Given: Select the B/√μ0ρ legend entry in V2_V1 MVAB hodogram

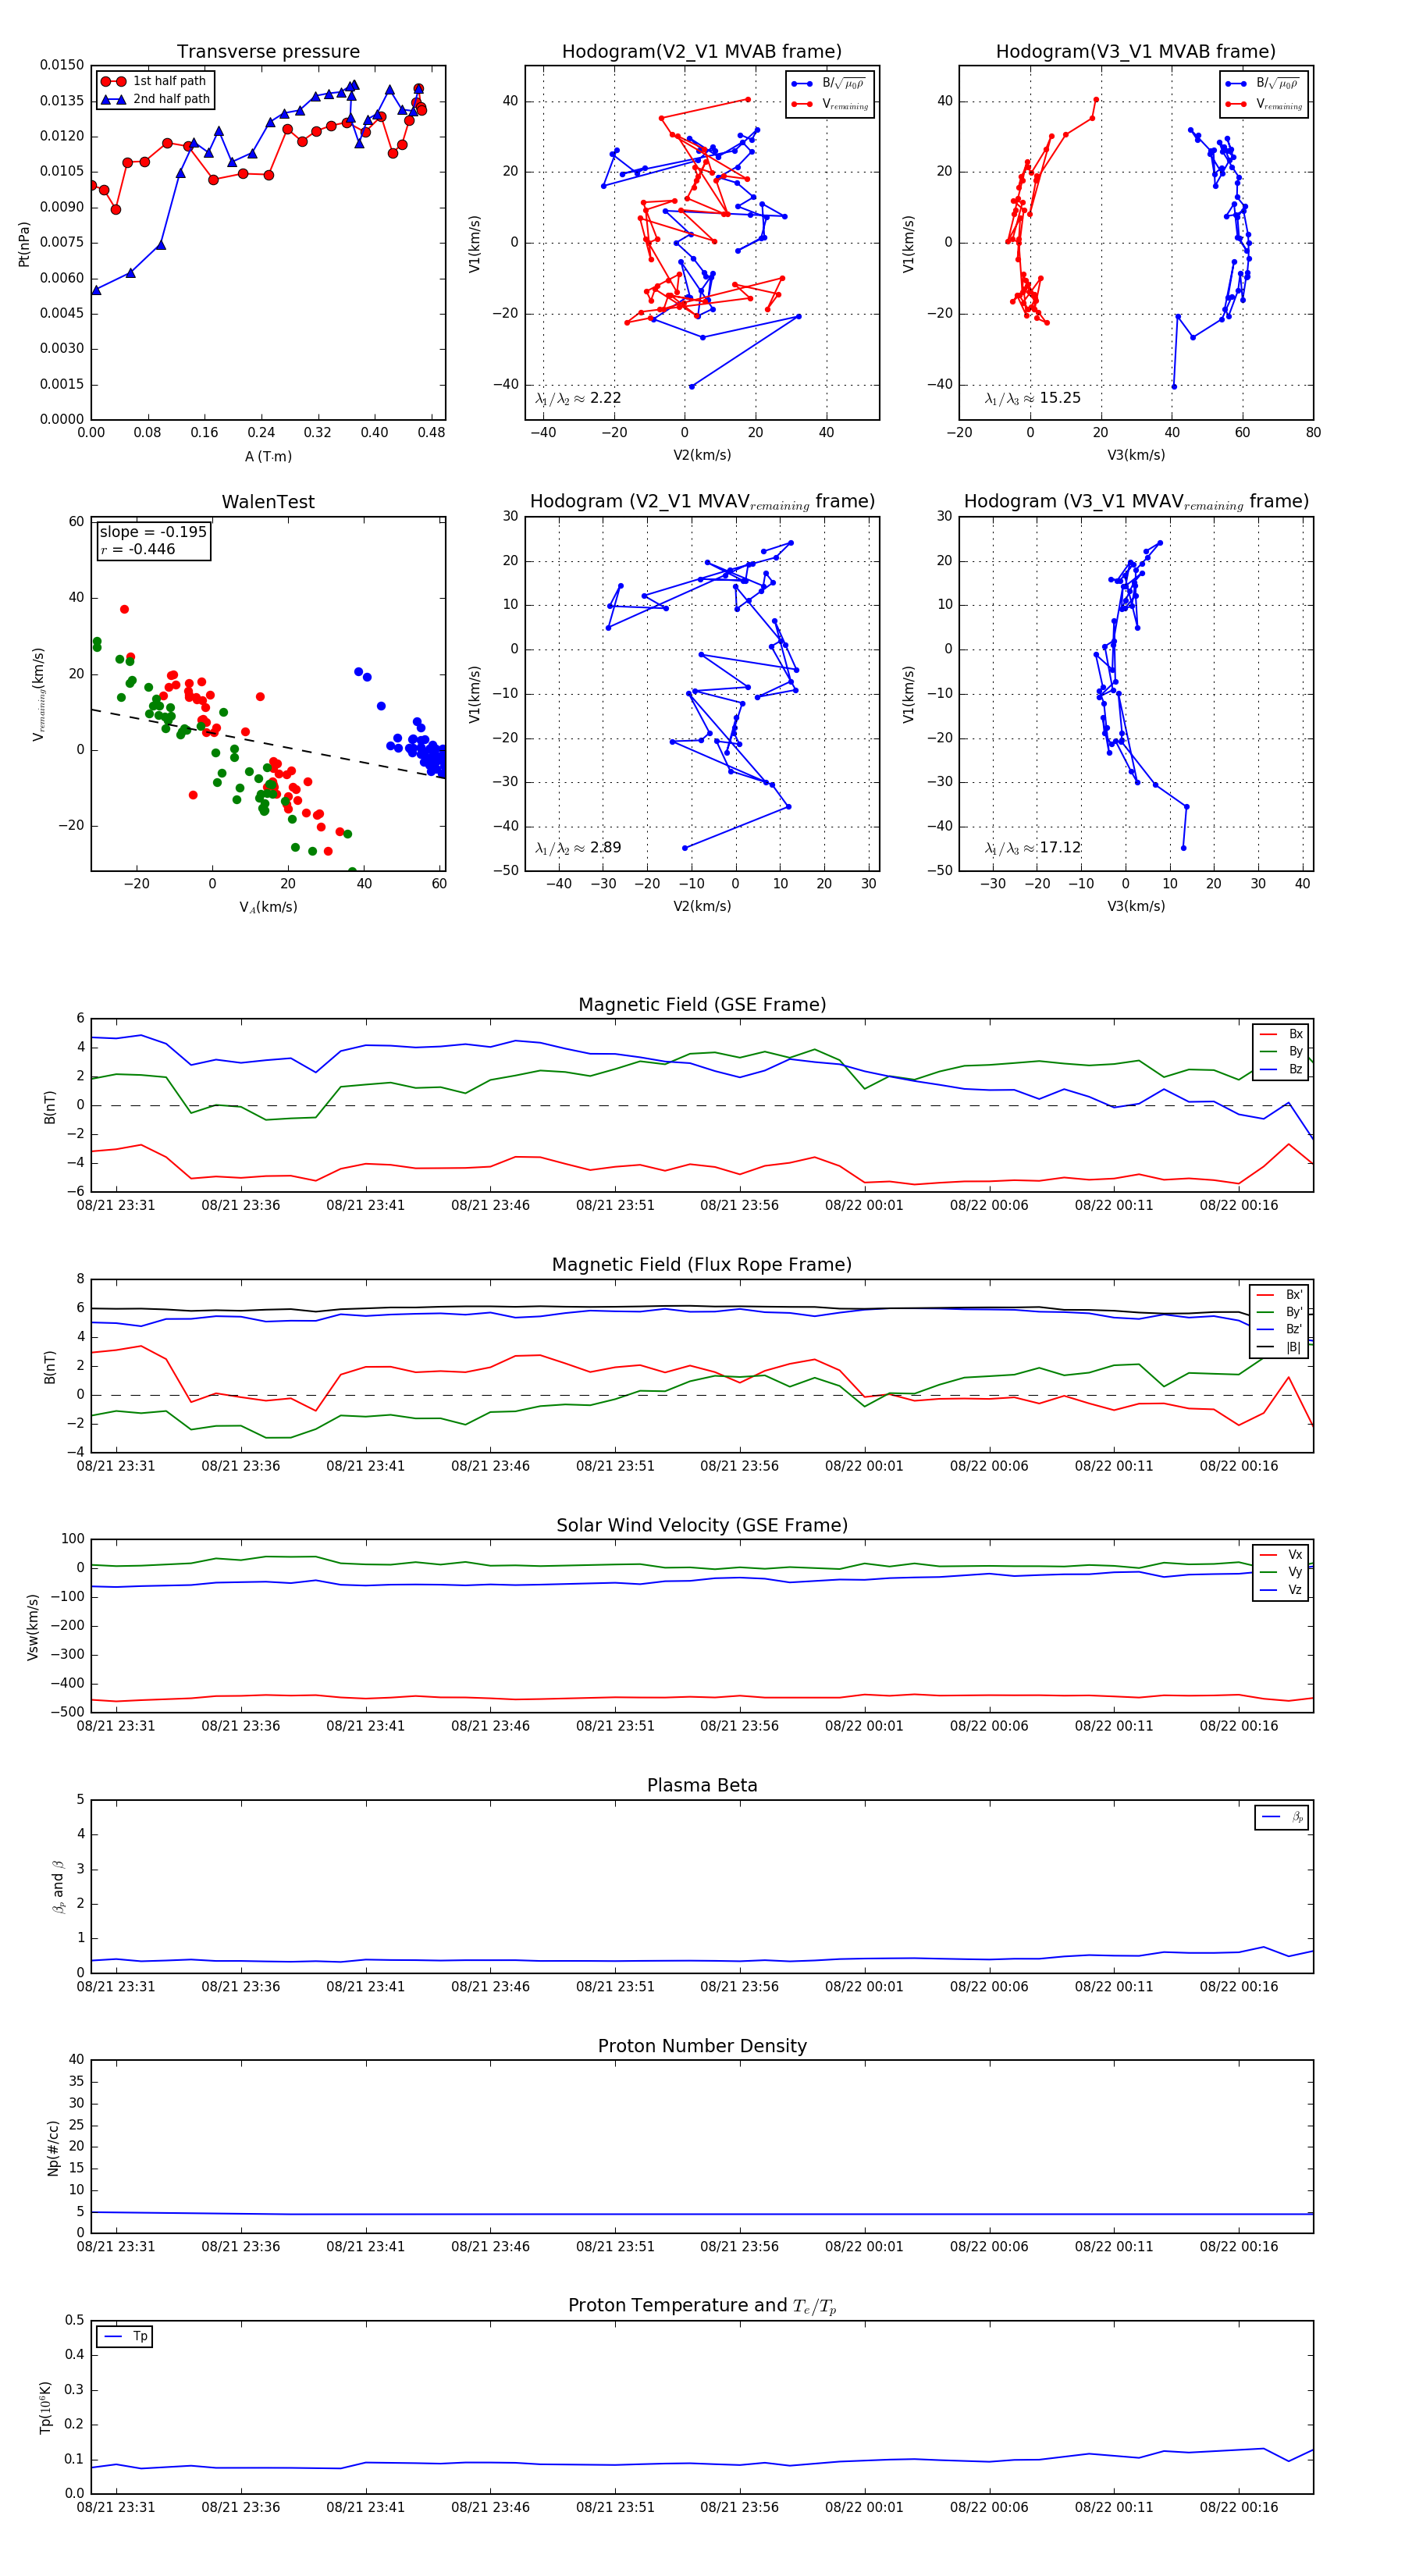Looking at the screenshot, I should pos(830,84).
